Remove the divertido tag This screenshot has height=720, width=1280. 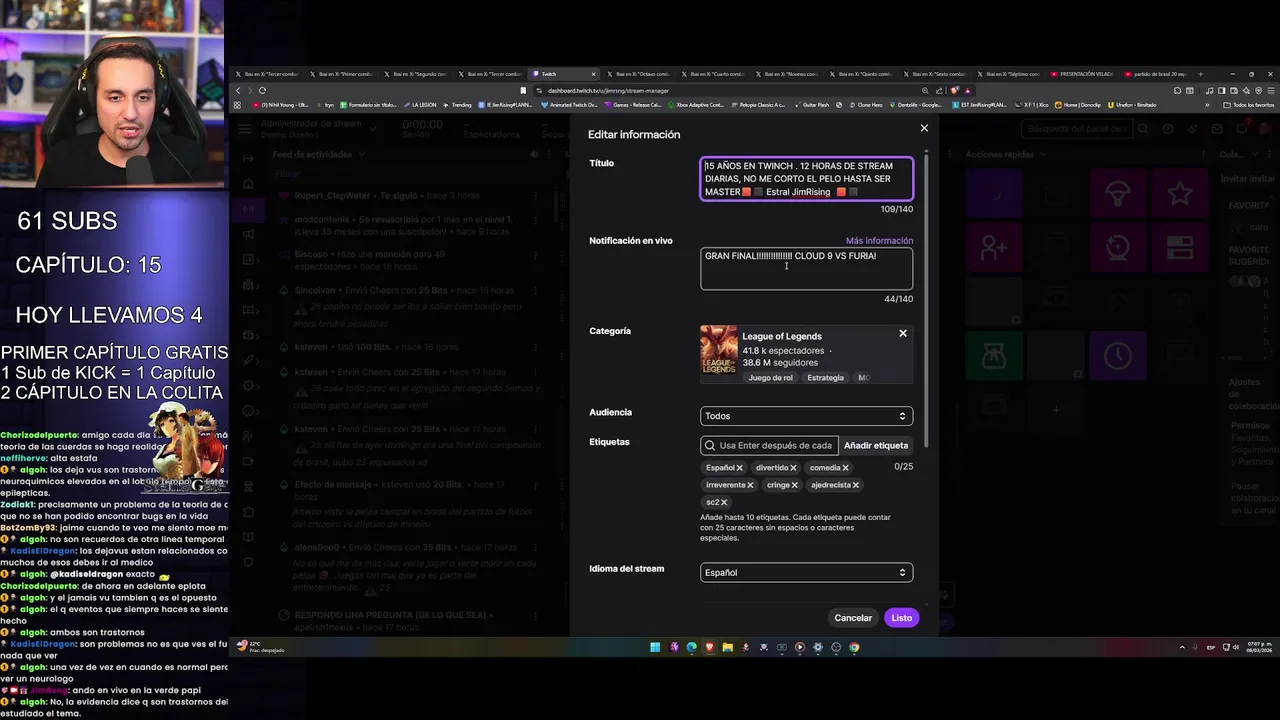(x=793, y=468)
